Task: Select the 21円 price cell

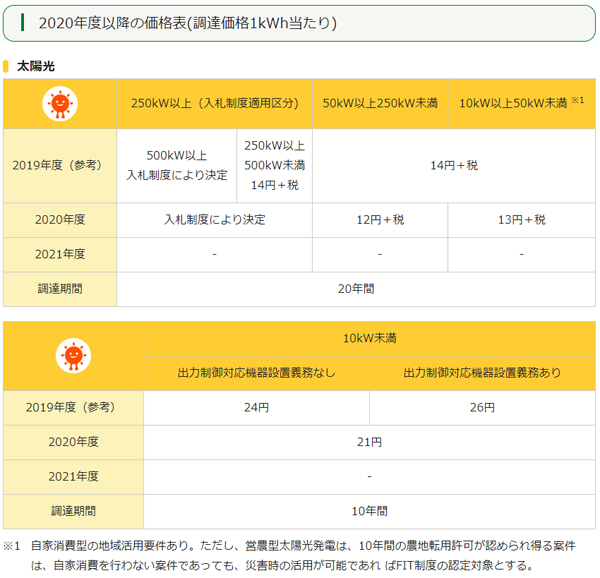Action: (369, 442)
